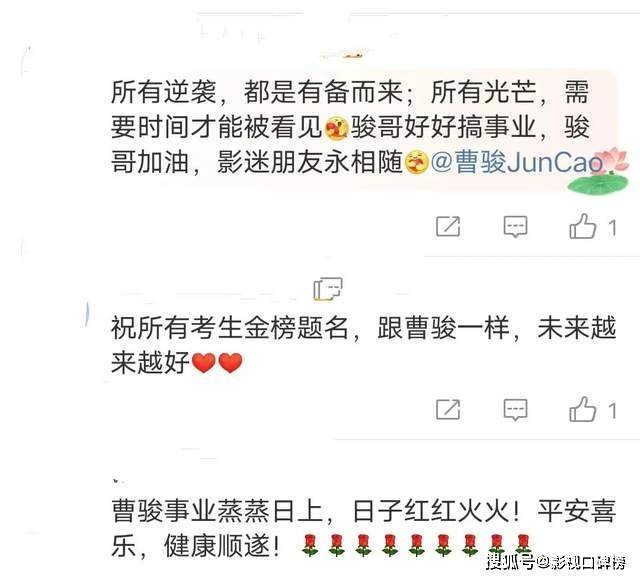Open replies for the 所有逆袭 comment

[x=516, y=227]
